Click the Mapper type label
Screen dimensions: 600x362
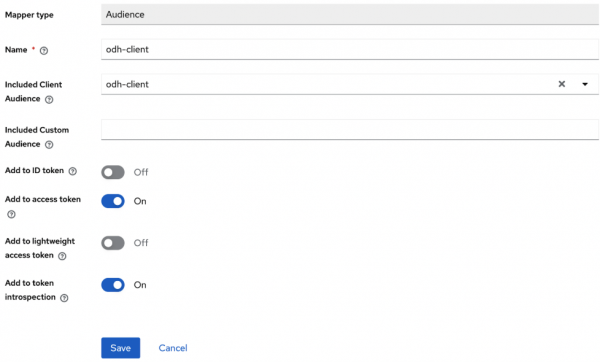click(29, 15)
